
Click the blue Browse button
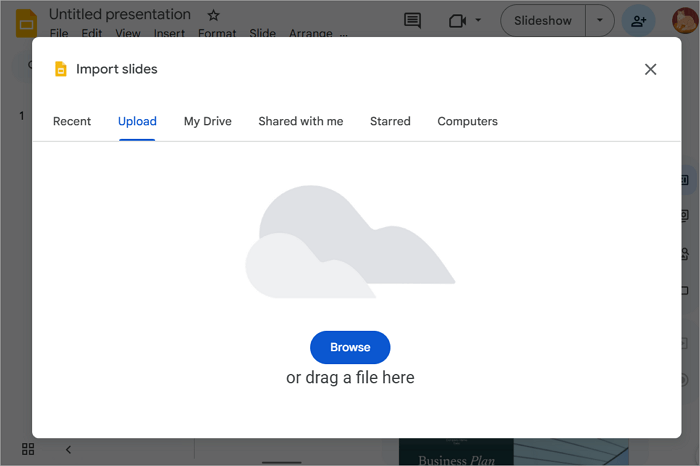click(350, 347)
